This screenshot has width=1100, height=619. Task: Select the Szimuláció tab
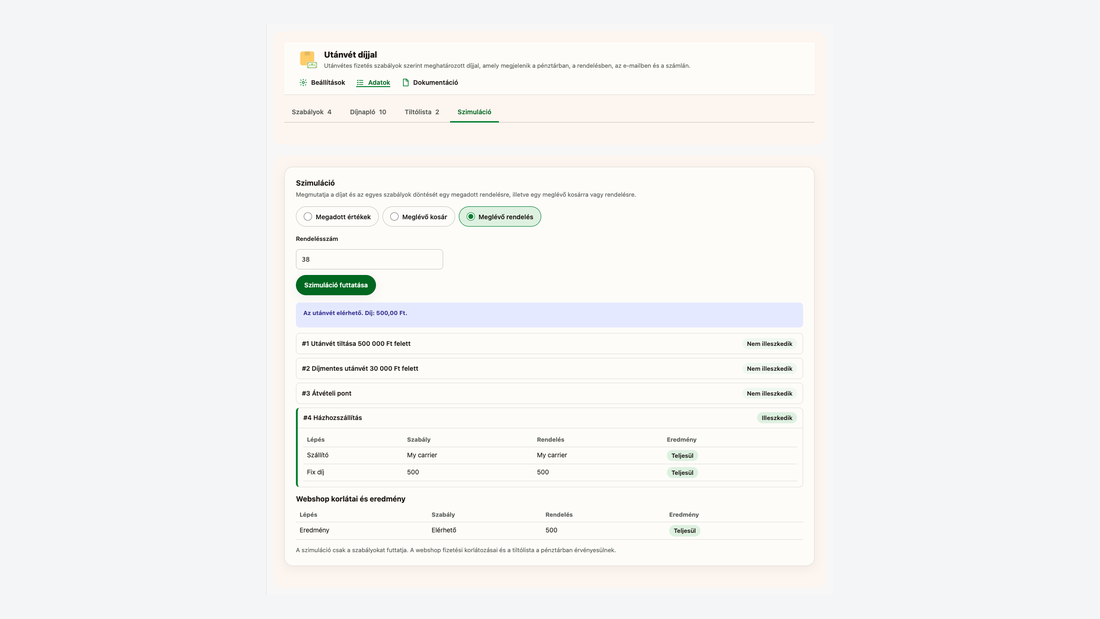tap(474, 112)
